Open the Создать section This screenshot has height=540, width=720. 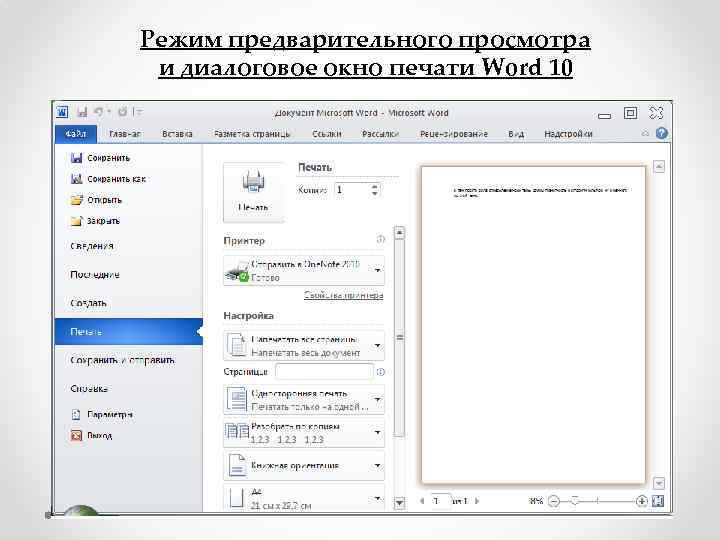pyautogui.click(x=88, y=303)
